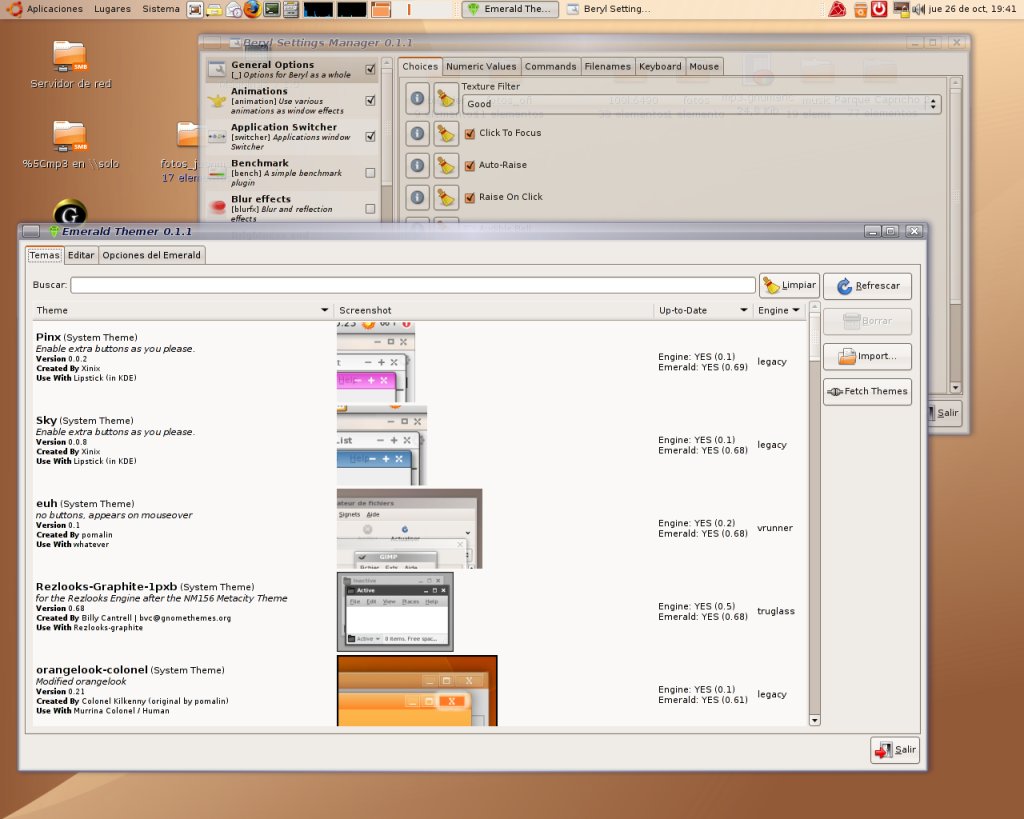Click the Animations plugin lamp icon
The image size is (1024, 819).
coord(217,101)
